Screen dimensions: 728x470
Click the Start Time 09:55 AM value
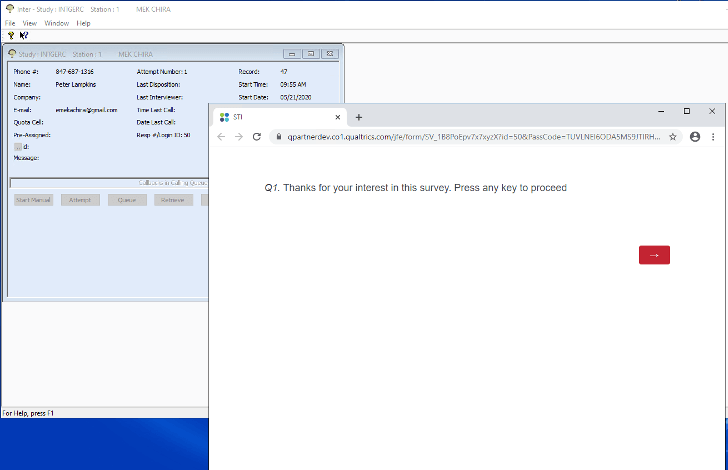pyautogui.click(x=293, y=85)
